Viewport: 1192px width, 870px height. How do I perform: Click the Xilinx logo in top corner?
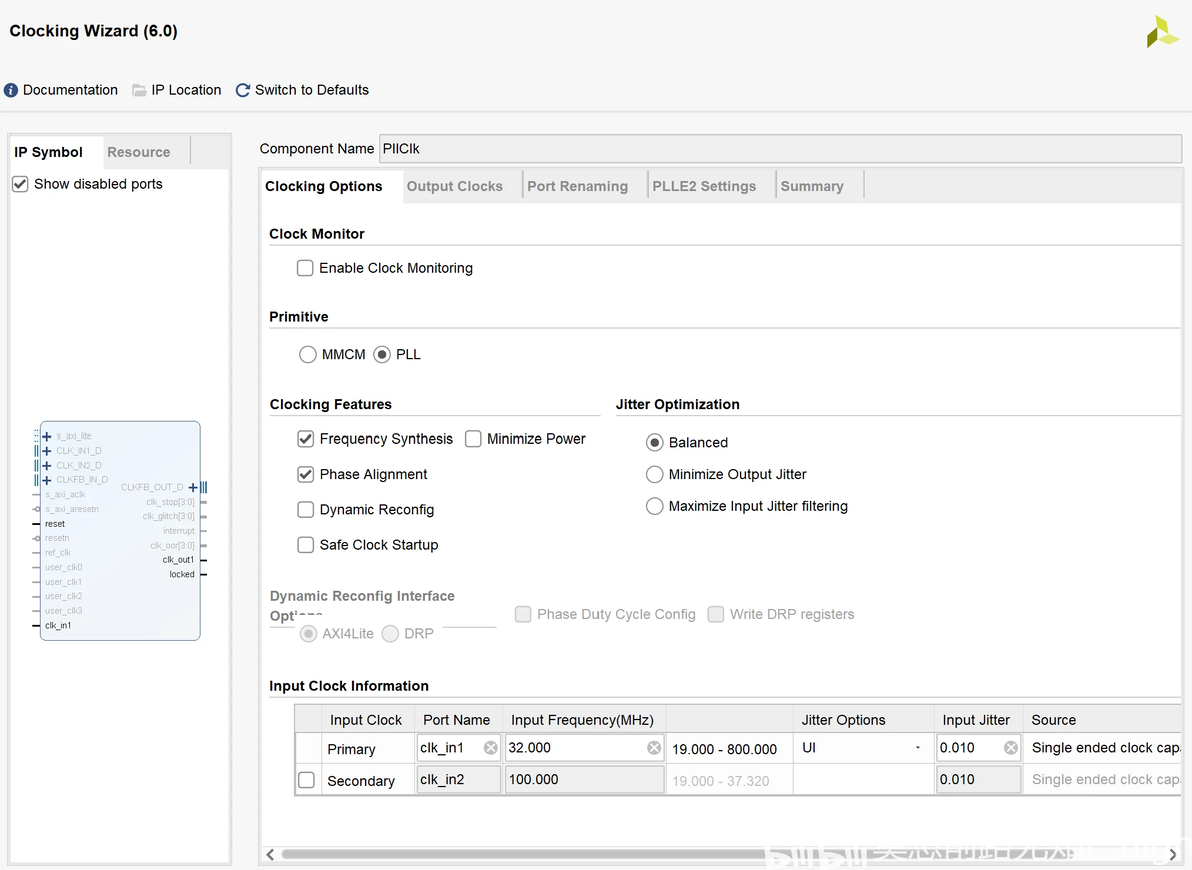[1162, 31]
